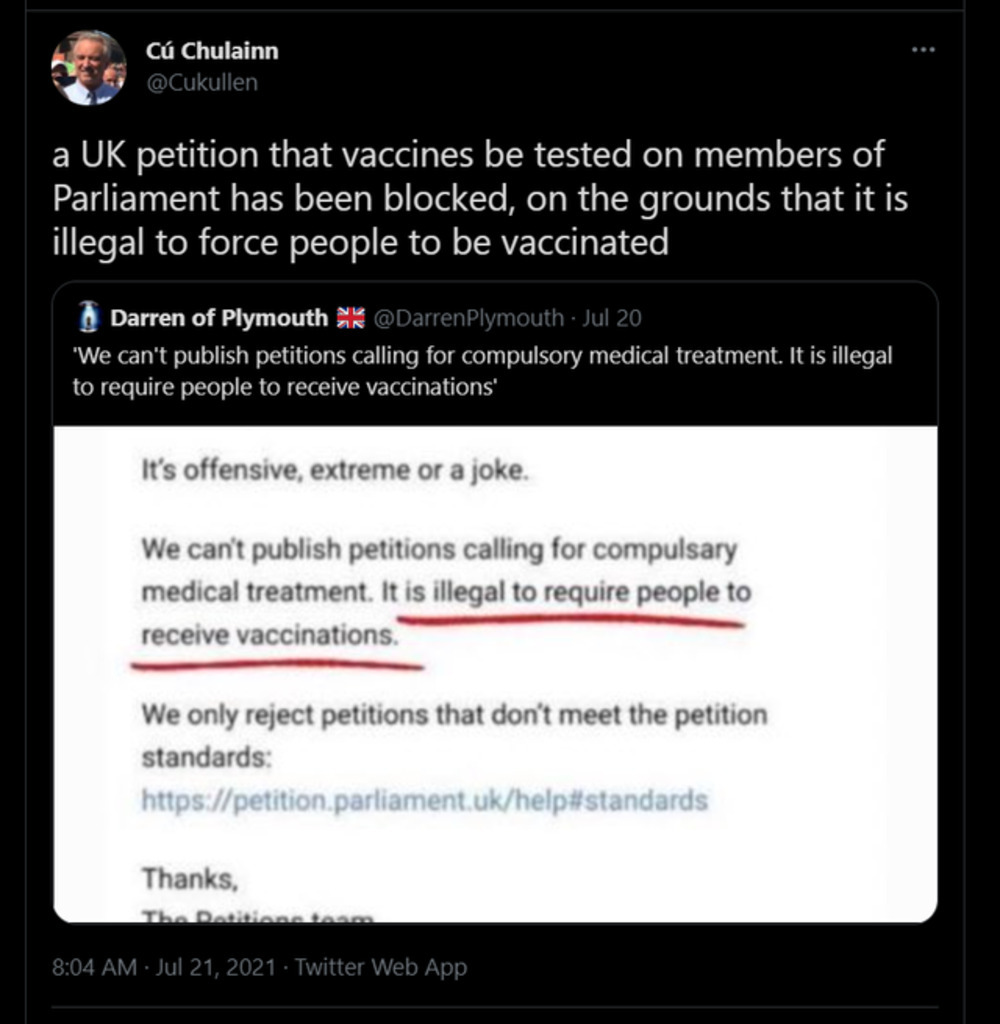Click the underlined "receive vaccinations" text

coord(268,634)
